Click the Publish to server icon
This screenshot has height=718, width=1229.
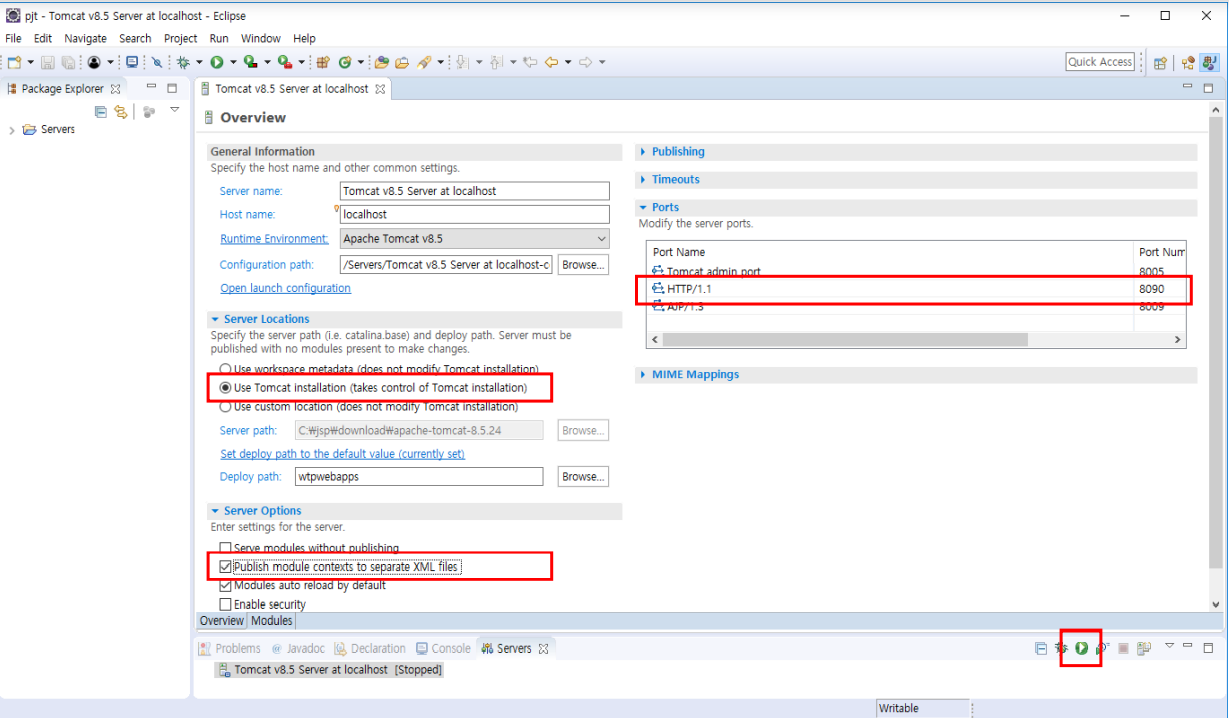click(x=1144, y=648)
